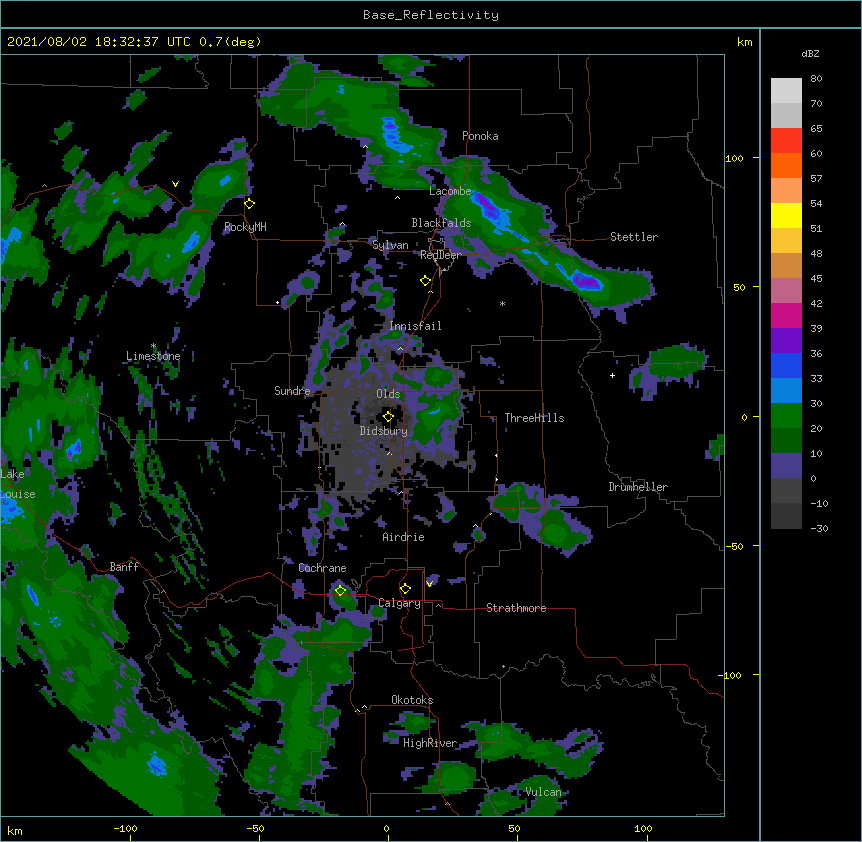
Task: Click the Lacombe city label
Action: pyautogui.click(x=450, y=191)
